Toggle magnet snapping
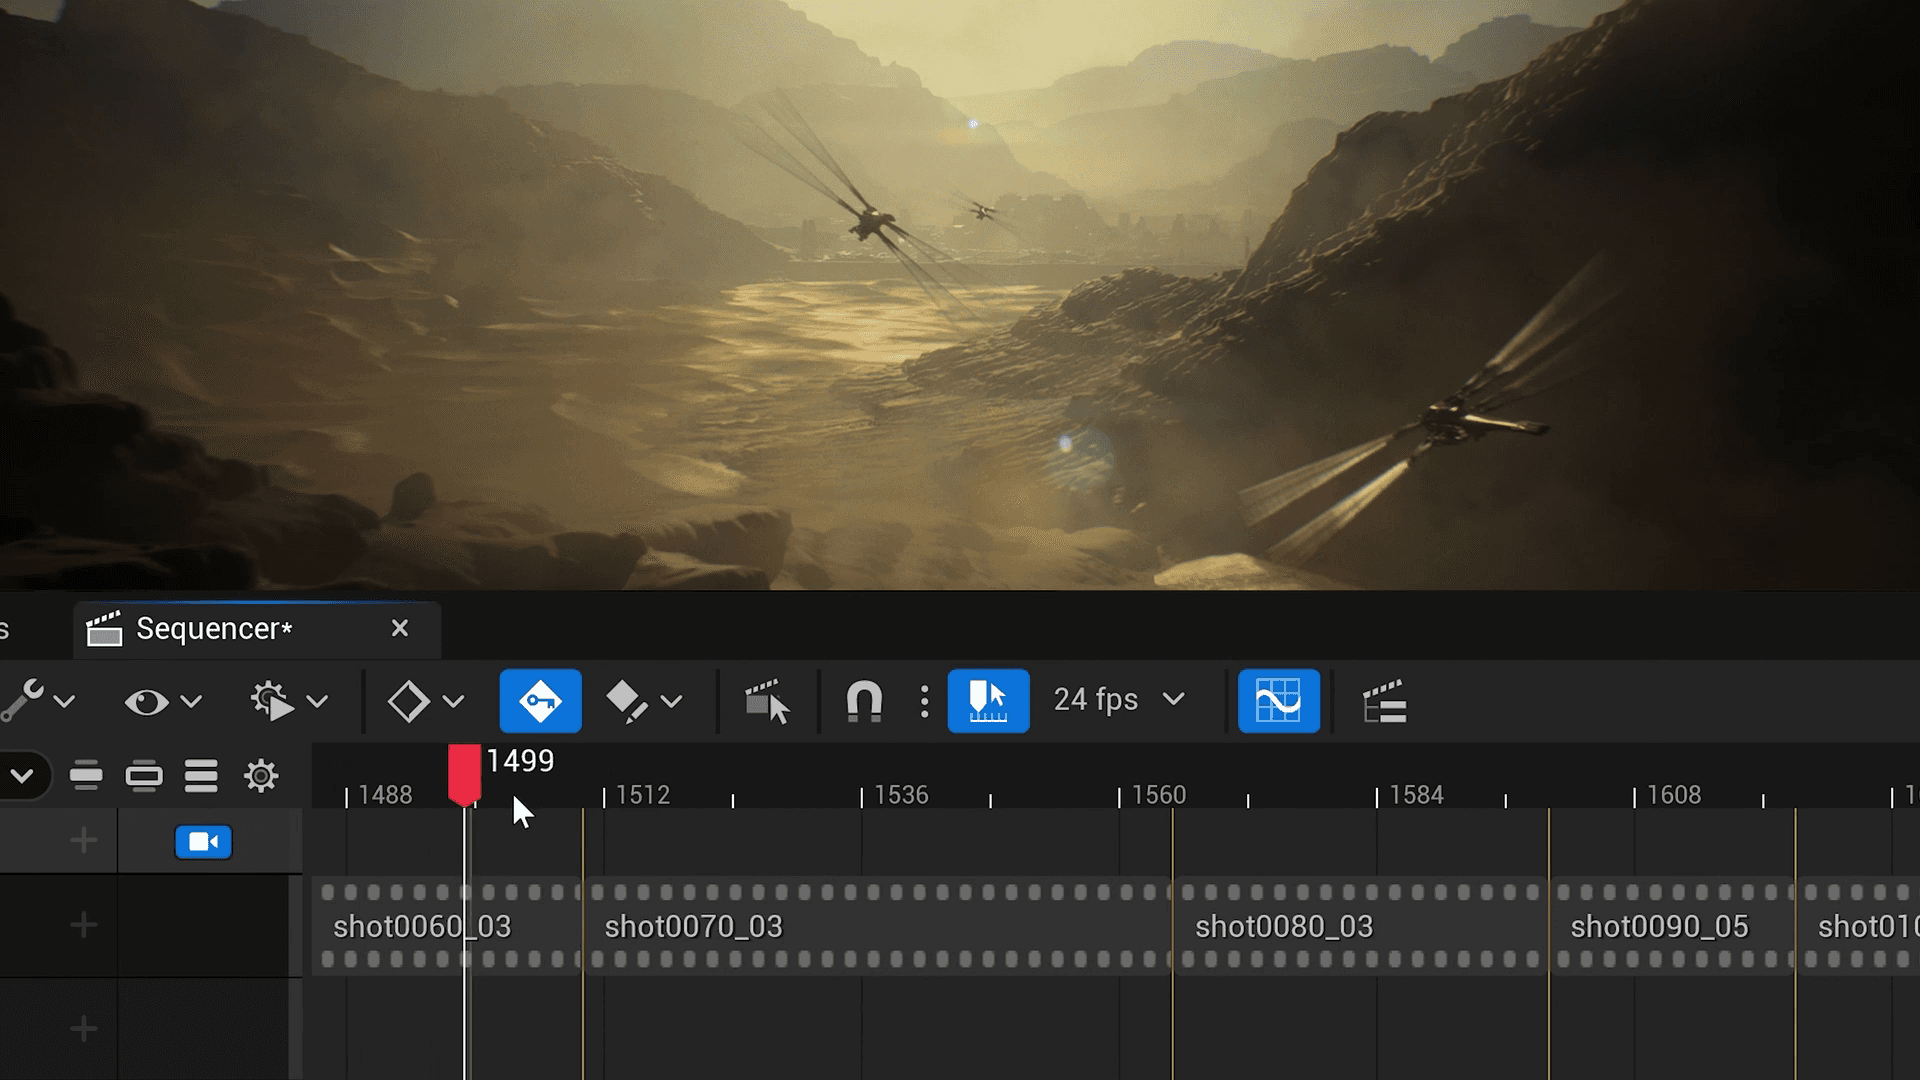 coord(864,701)
